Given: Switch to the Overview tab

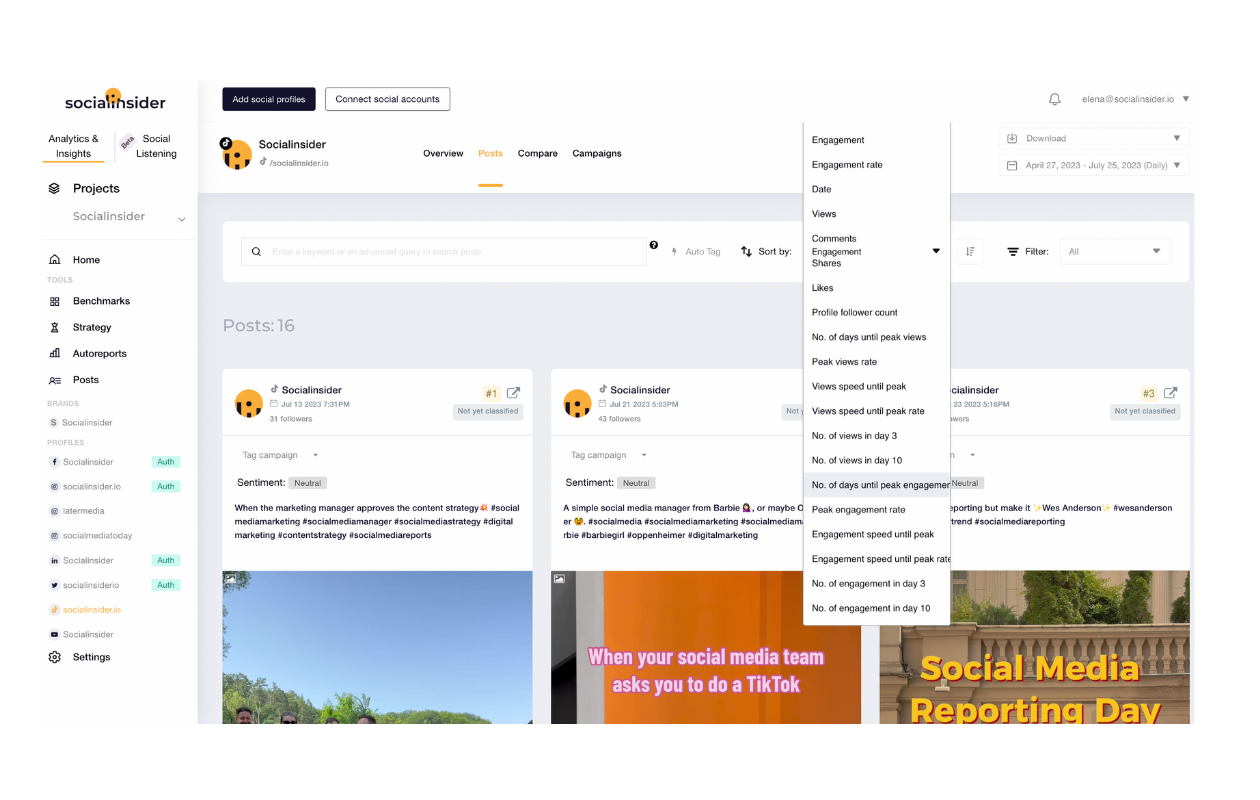Looking at the screenshot, I should pos(443,153).
